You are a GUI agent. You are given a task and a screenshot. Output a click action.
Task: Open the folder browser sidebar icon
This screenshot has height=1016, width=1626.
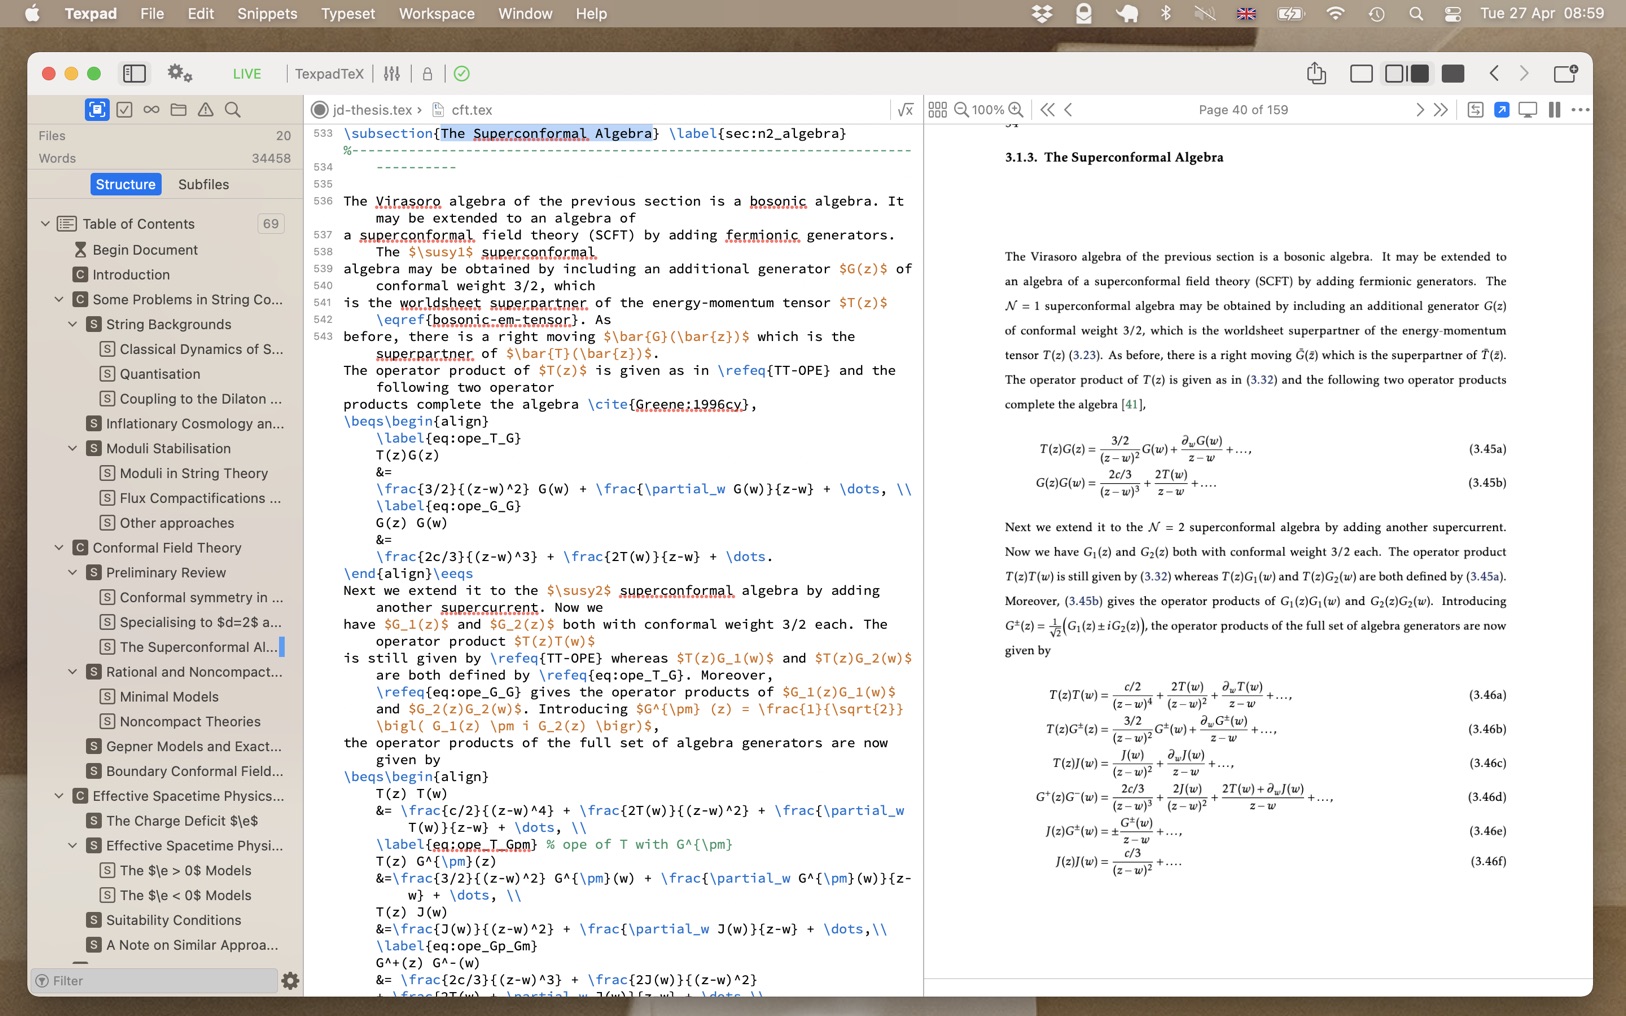178,110
